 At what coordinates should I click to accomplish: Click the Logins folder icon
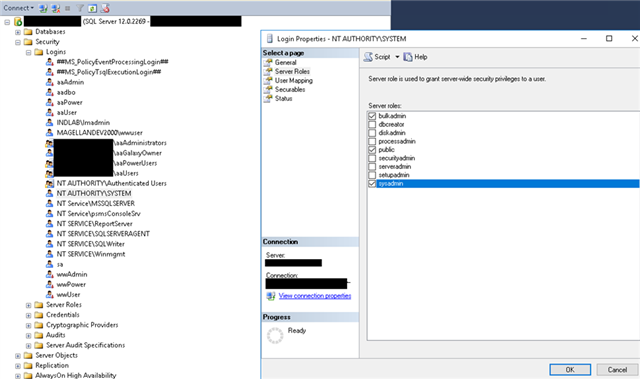(x=38, y=52)
